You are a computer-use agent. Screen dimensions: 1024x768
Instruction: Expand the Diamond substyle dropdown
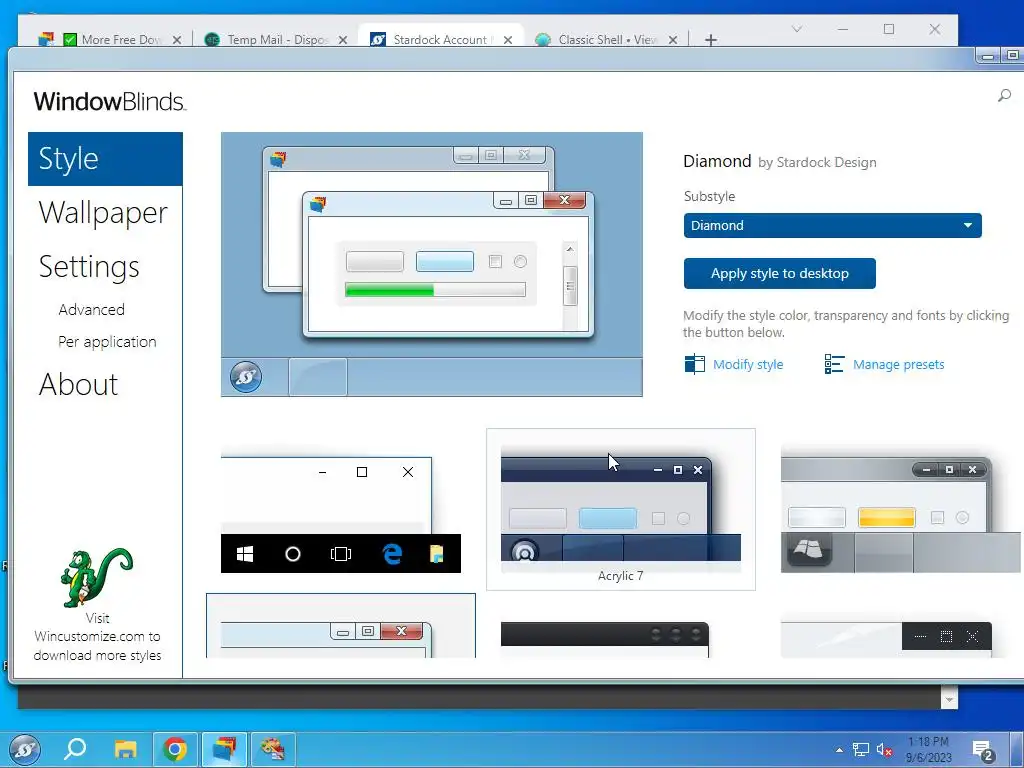pos(832,225)
